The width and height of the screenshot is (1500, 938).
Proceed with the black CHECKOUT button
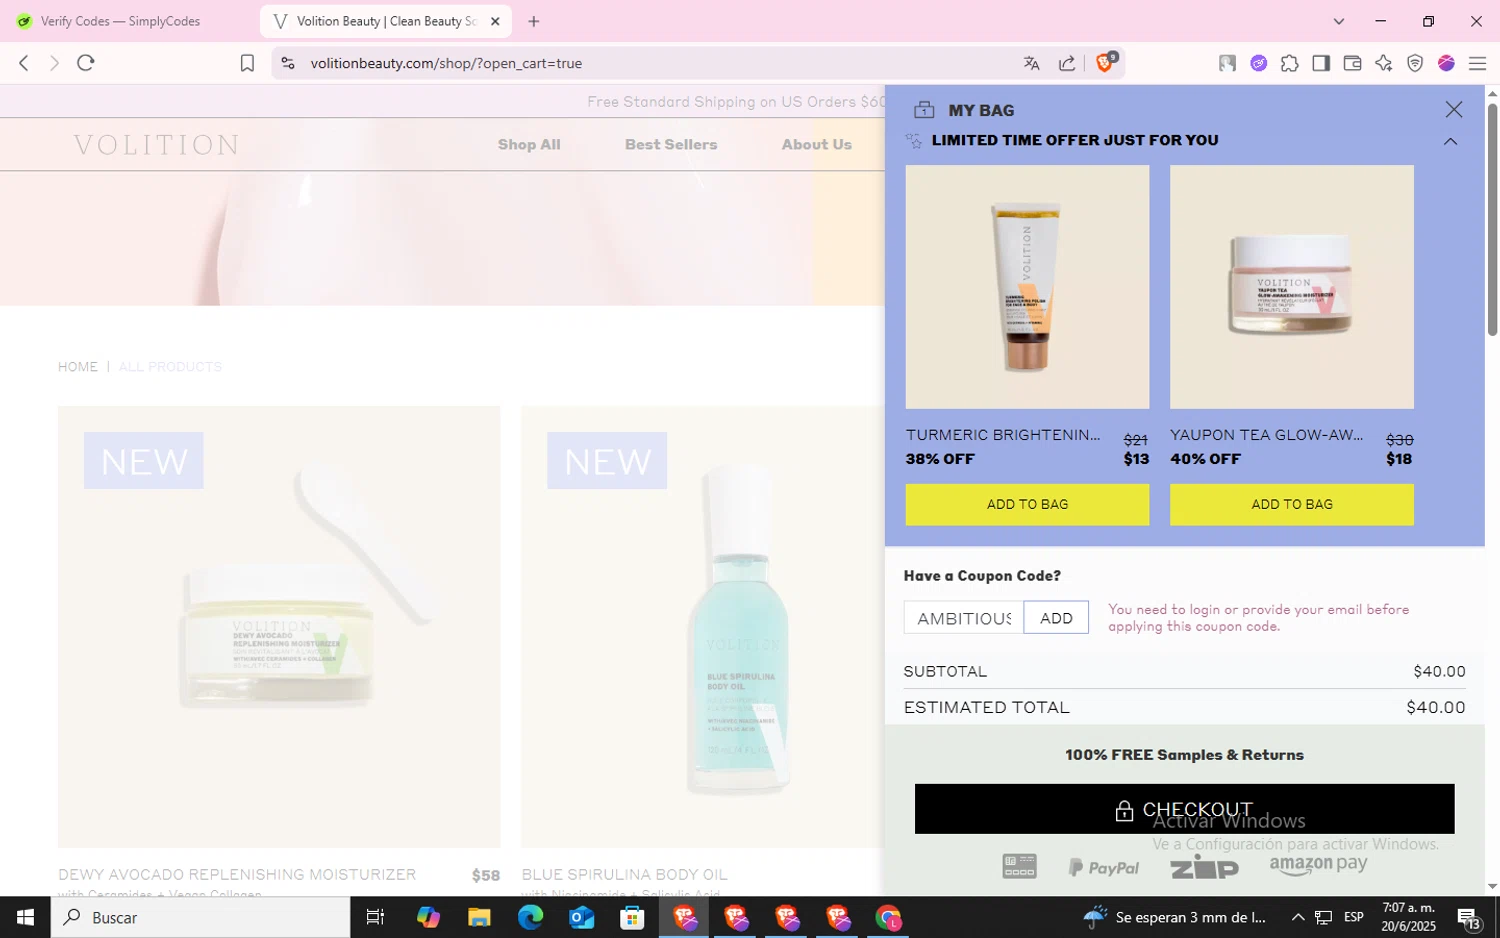click(x=1184, y=809)
